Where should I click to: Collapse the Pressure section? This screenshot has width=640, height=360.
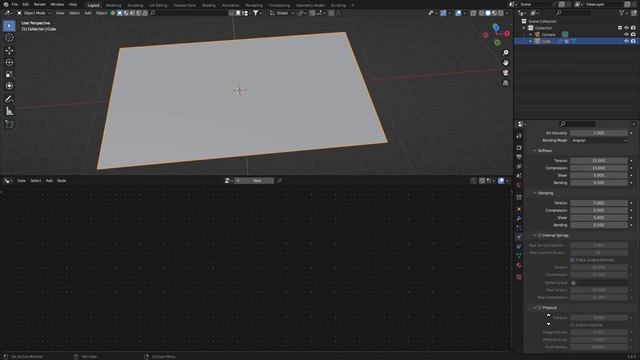tap(534, 308)
